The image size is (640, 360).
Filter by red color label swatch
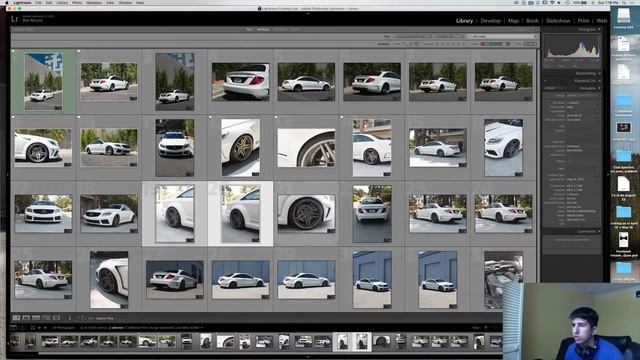483,44
